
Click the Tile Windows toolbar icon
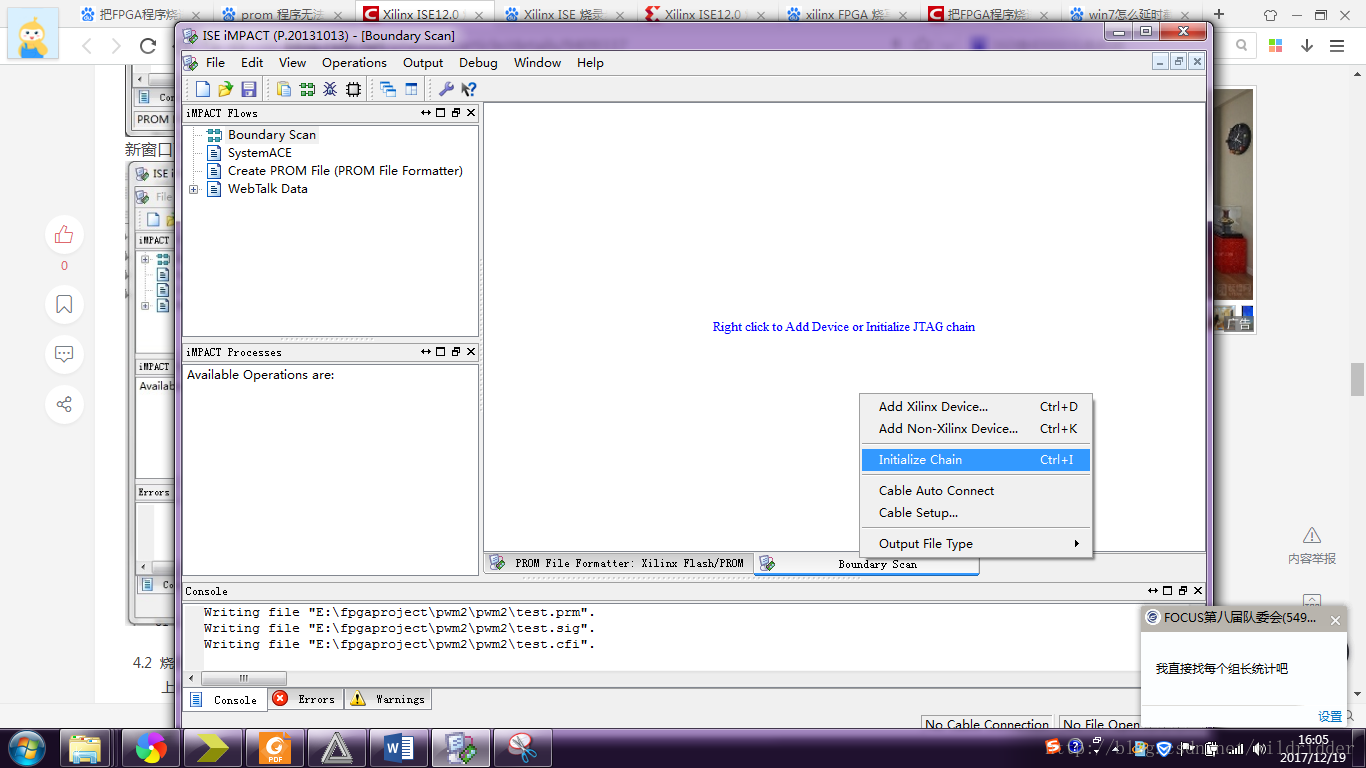tap(411, 89)
